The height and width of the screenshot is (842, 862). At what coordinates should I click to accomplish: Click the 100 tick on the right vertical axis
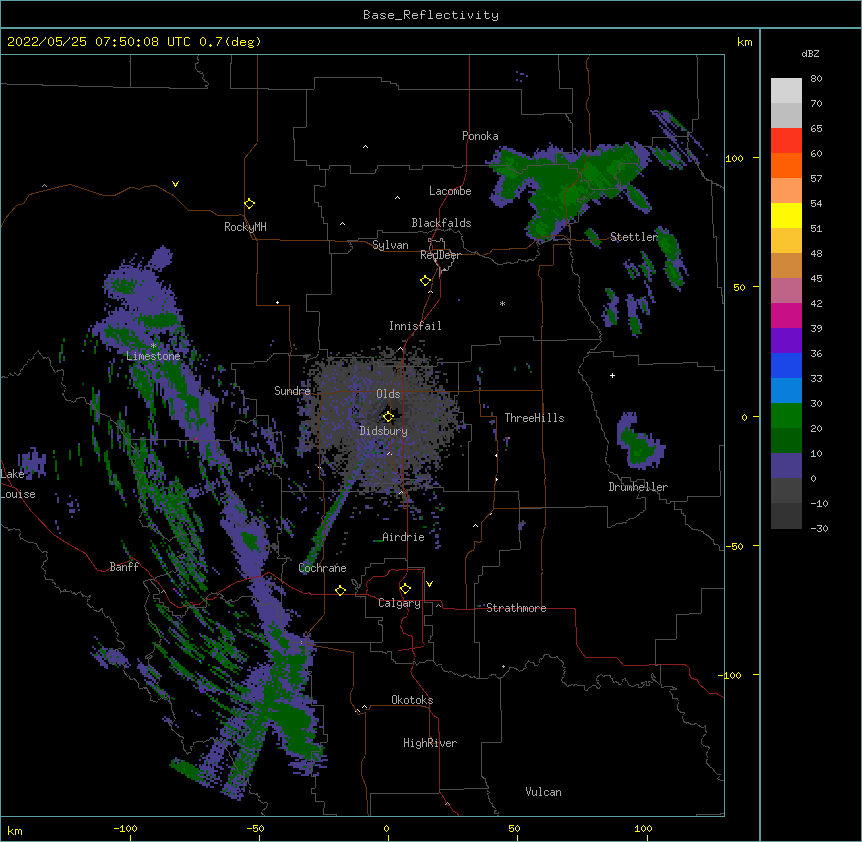pyautogui.click(x=734, y=158)
